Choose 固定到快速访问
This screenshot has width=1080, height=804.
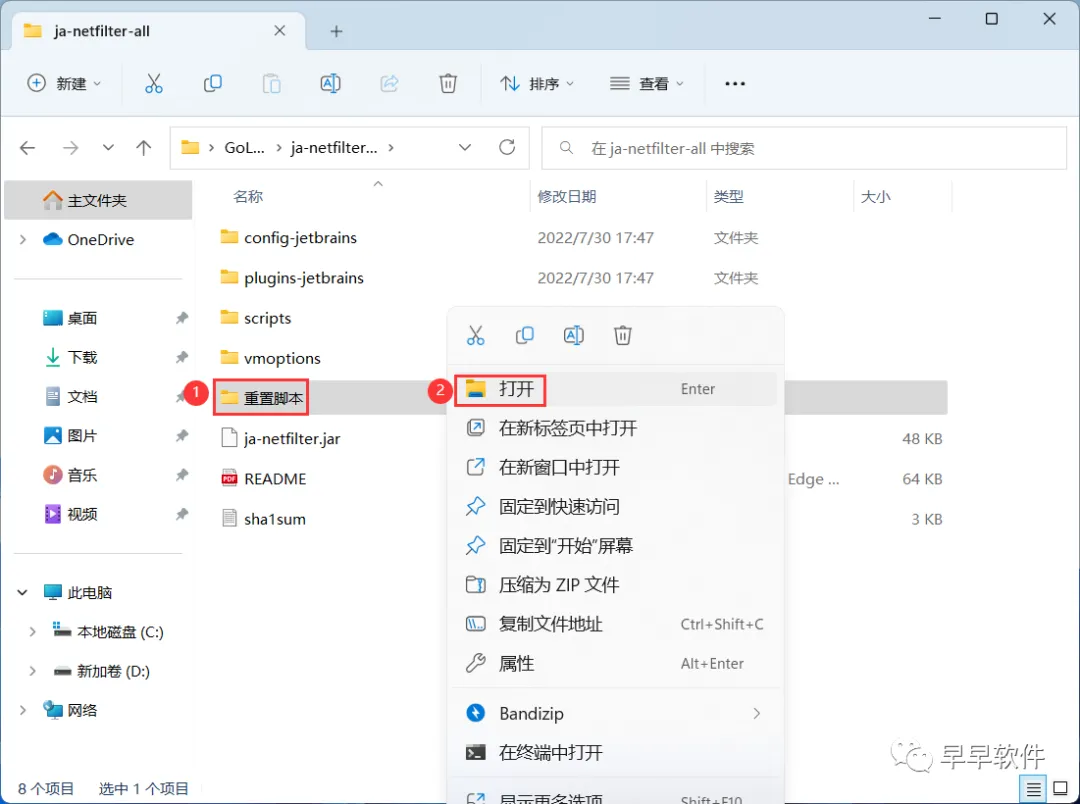(616, 507)
